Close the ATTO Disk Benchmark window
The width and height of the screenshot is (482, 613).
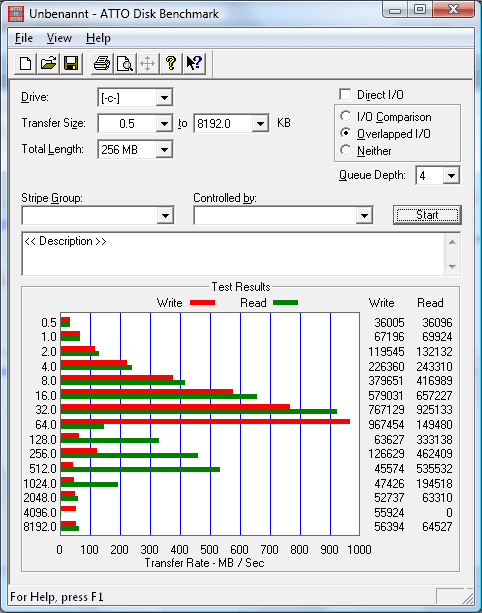[453, 9]
